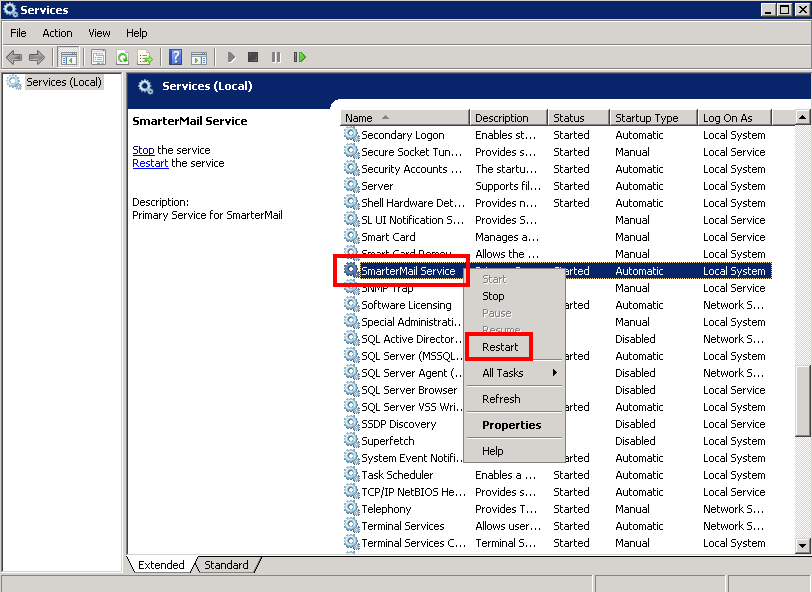Click the 'Provides T…' description cell
The image size is (812, 592).
point(506,509)
